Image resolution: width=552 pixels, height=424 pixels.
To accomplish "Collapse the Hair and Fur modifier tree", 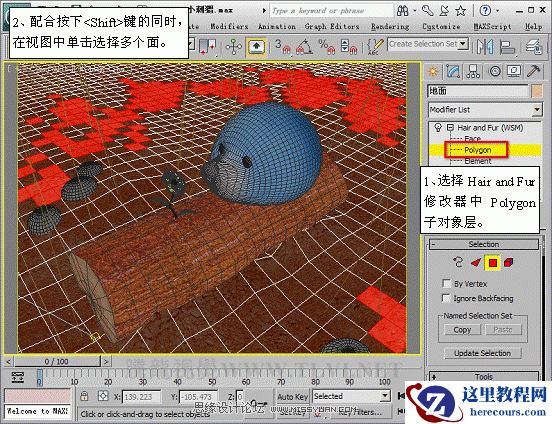I will [450, 127].
